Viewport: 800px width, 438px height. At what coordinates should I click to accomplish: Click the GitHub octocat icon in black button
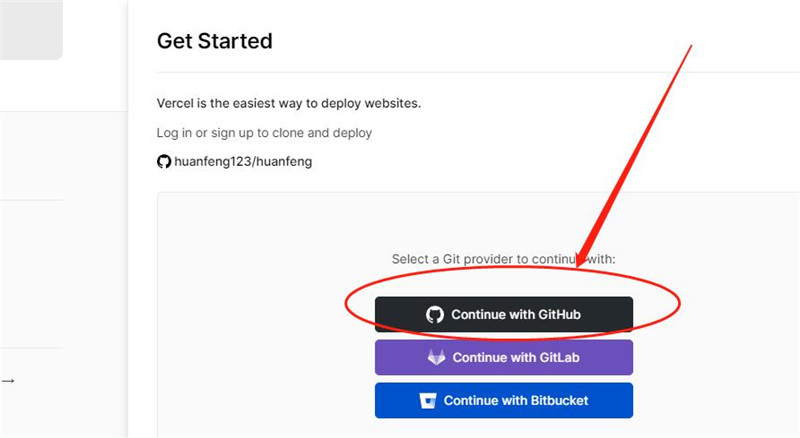(x=435, y=314)
